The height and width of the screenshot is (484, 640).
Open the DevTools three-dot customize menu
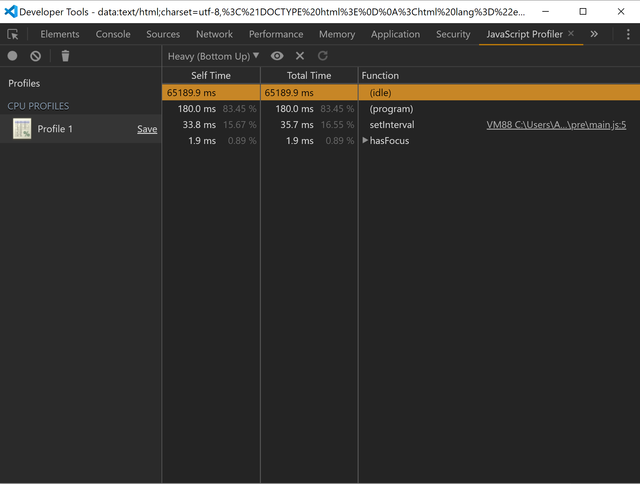click(628, 34)
